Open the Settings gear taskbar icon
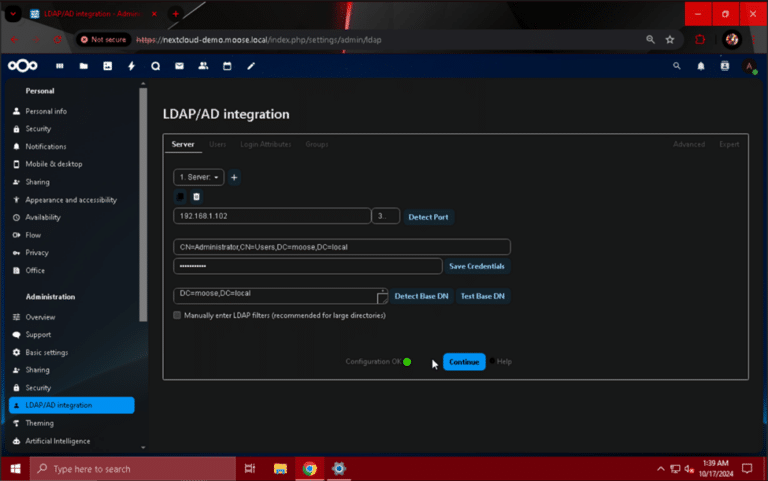Viewport: 768px width, 481px height. (x=339, y=469)
